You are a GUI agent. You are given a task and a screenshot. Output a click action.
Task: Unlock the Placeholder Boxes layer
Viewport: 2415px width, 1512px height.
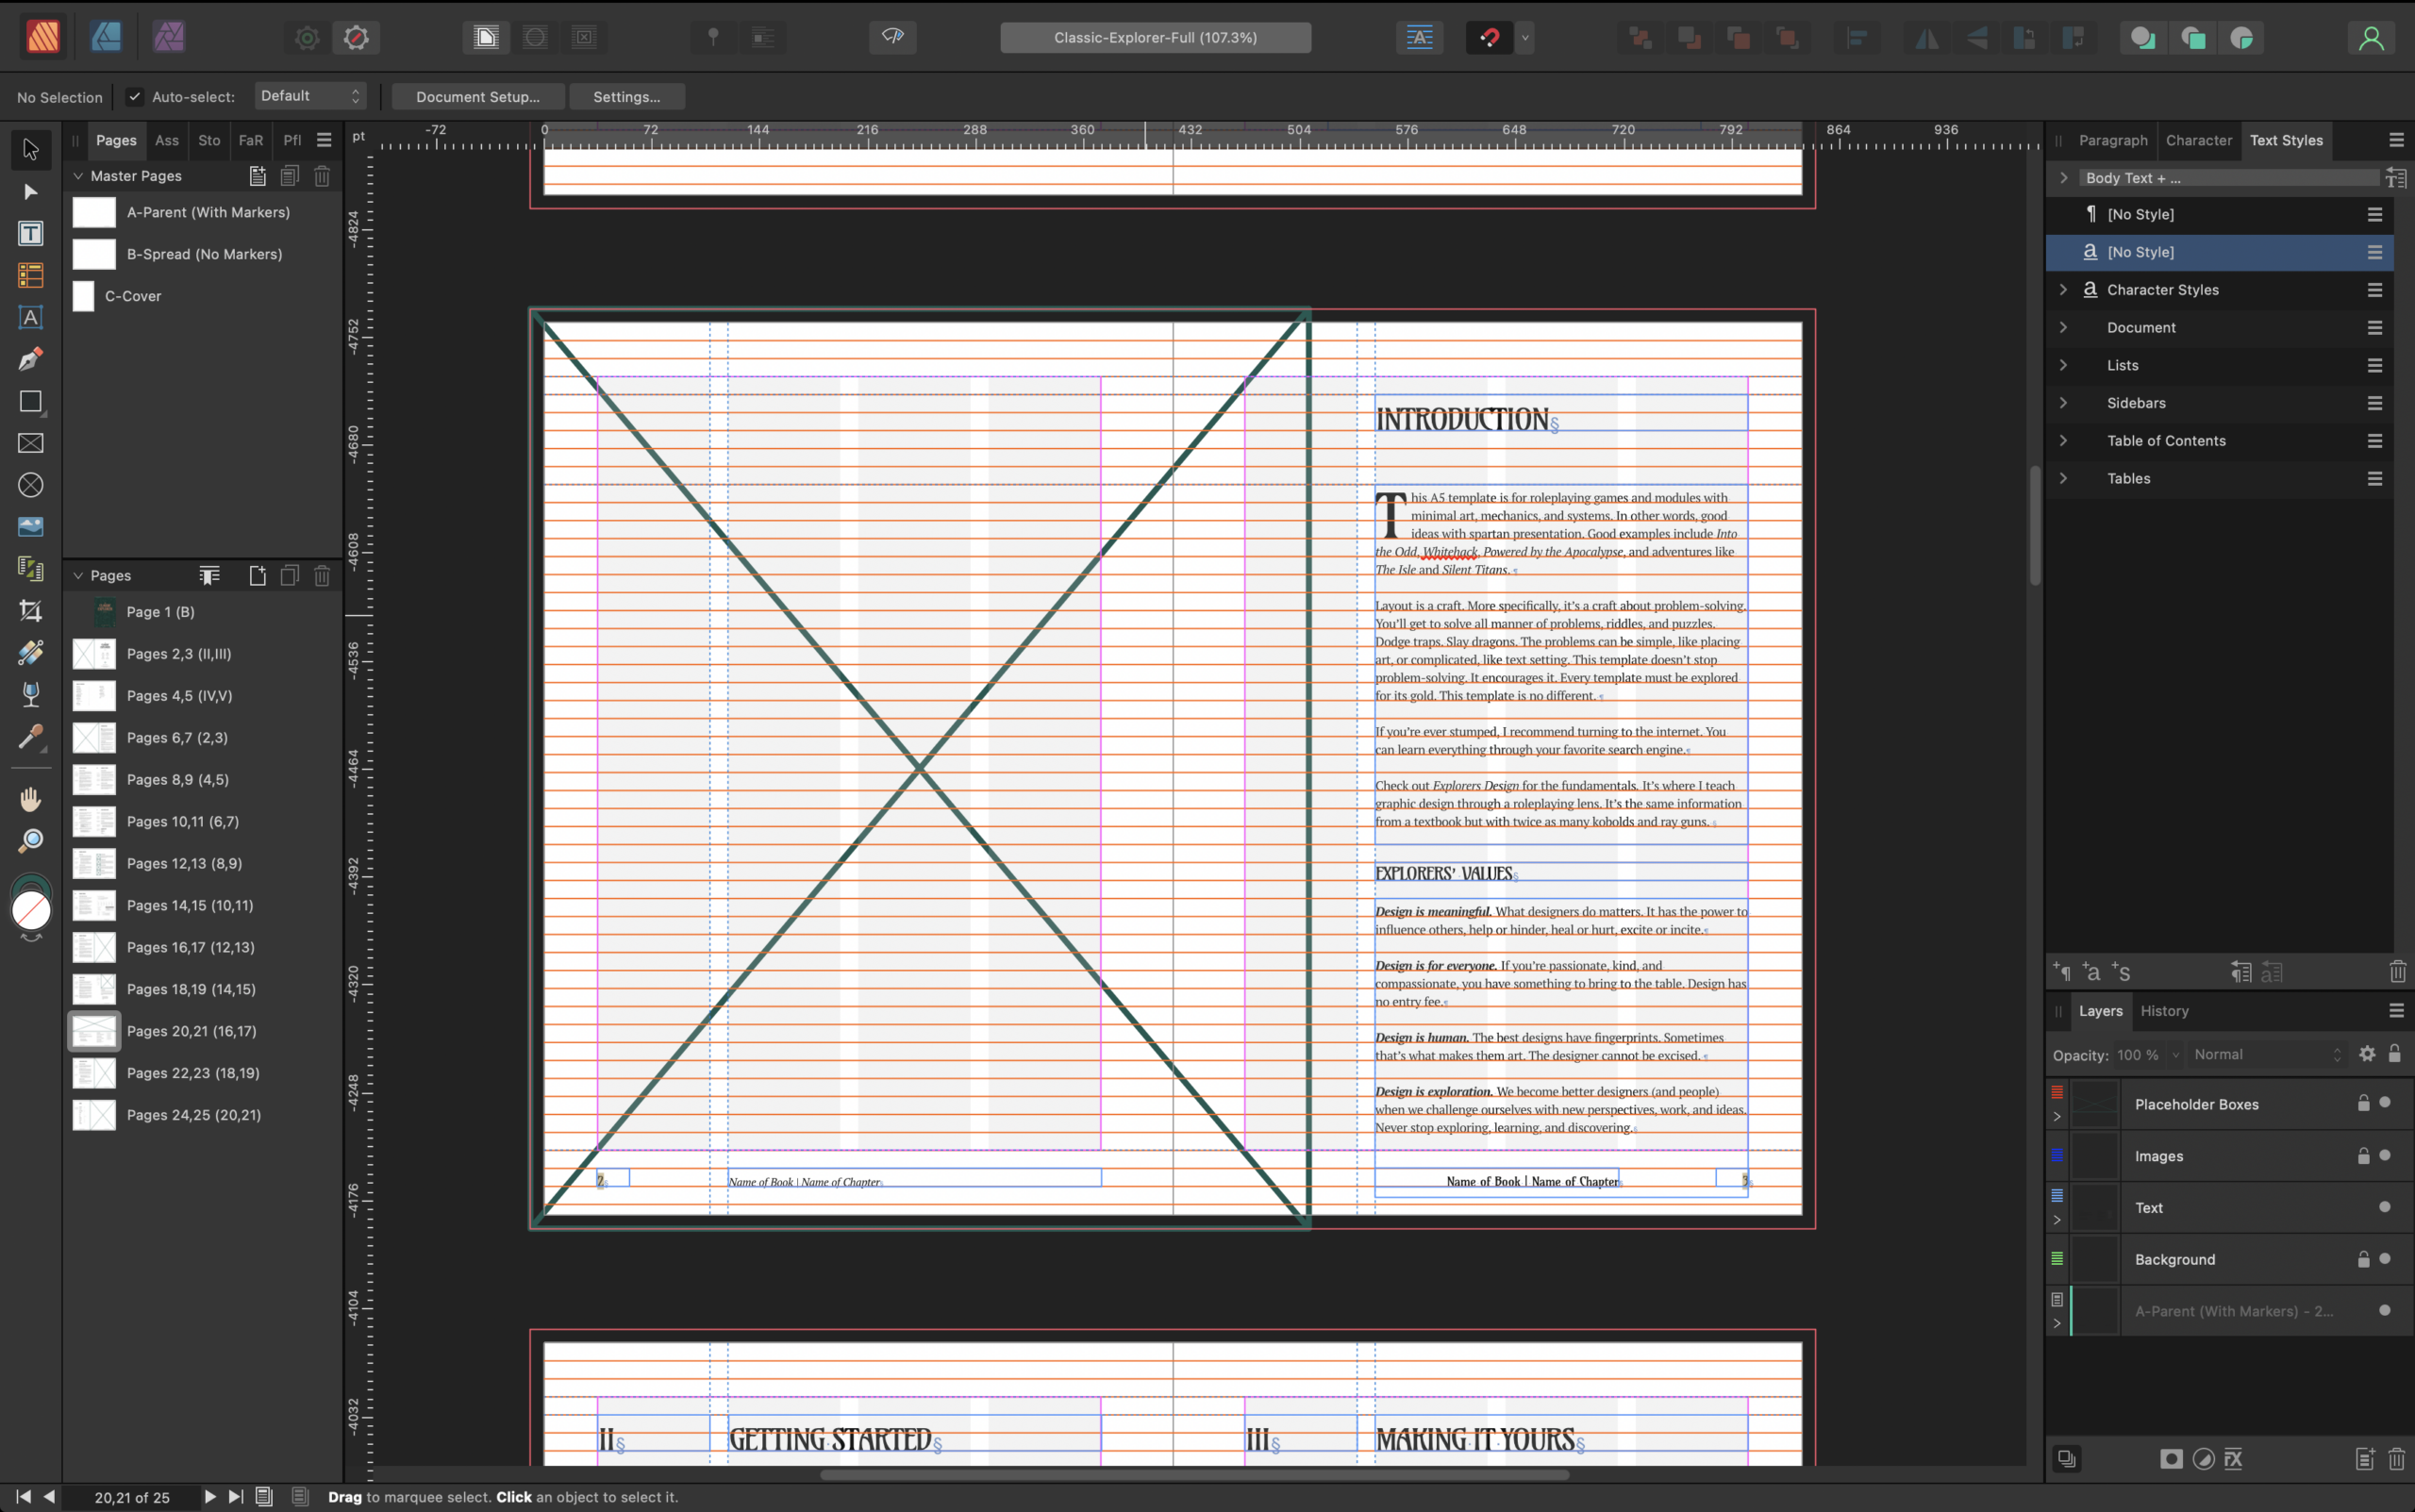click(2363, 1103)
